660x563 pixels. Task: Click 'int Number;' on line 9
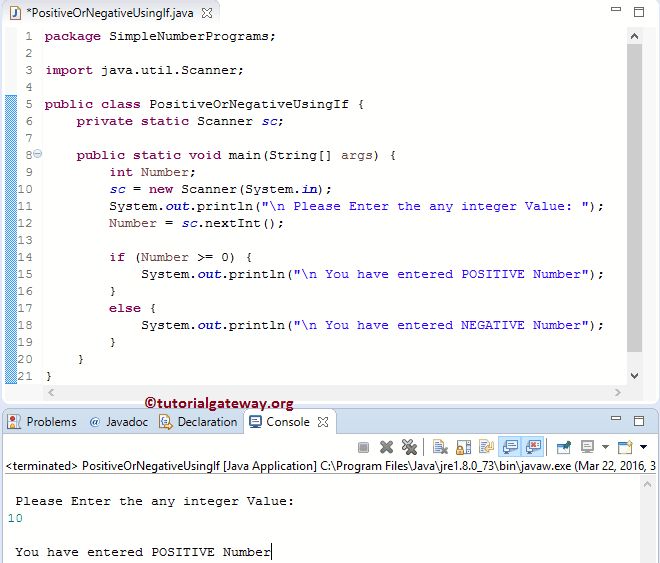[x=152, y=172]
